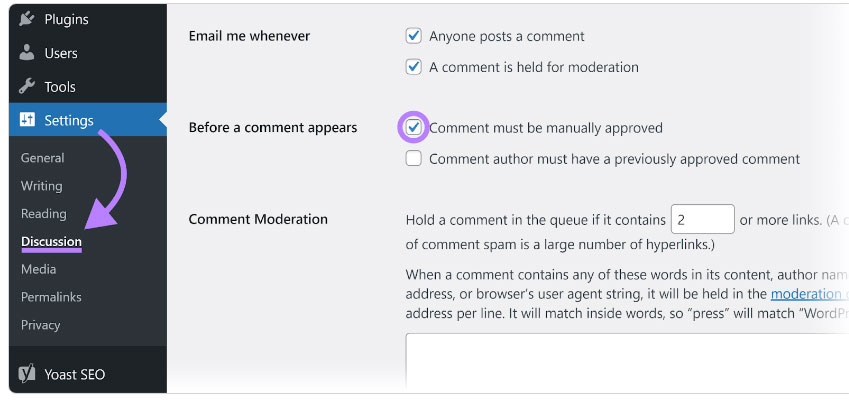Open Reading settings submenu item

coord(43,214)
